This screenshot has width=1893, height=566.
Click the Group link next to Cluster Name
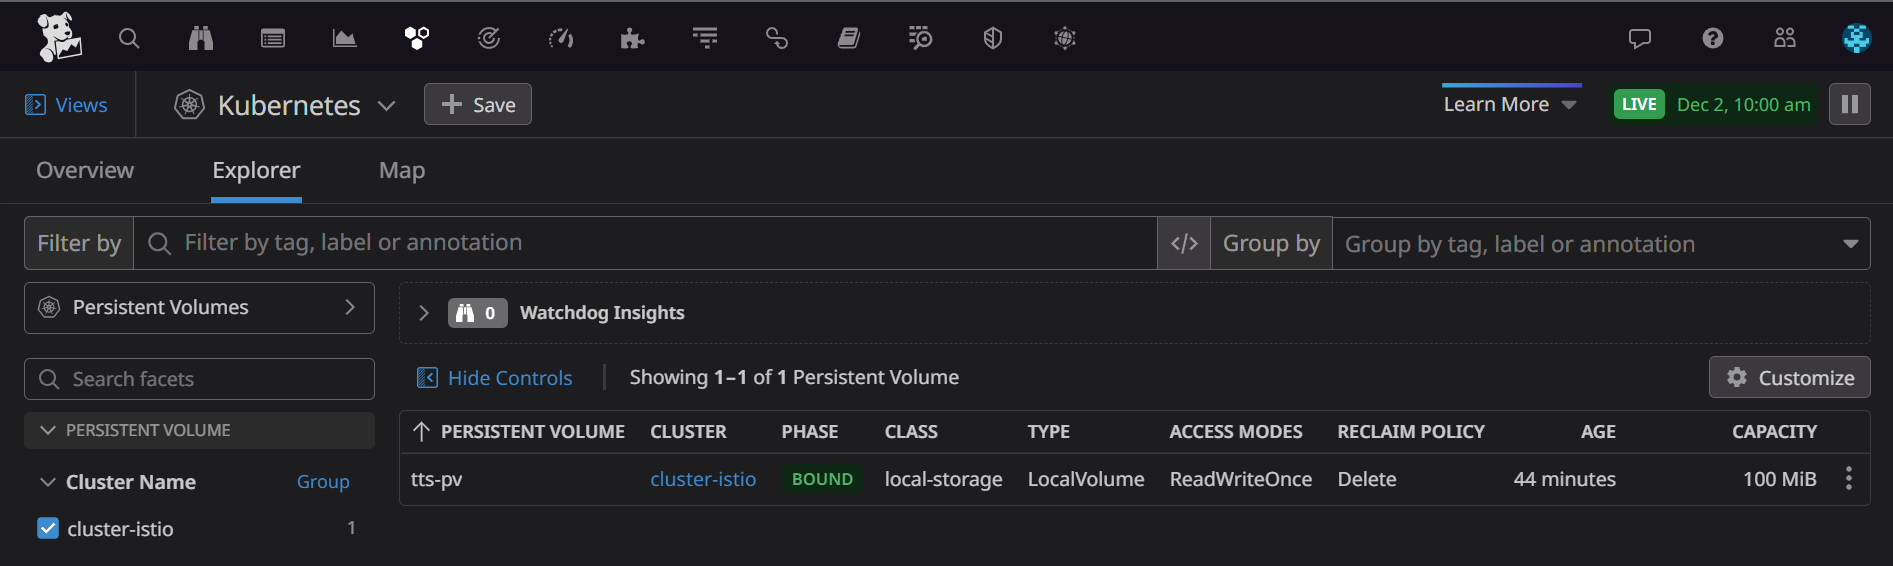coord(323,482)
